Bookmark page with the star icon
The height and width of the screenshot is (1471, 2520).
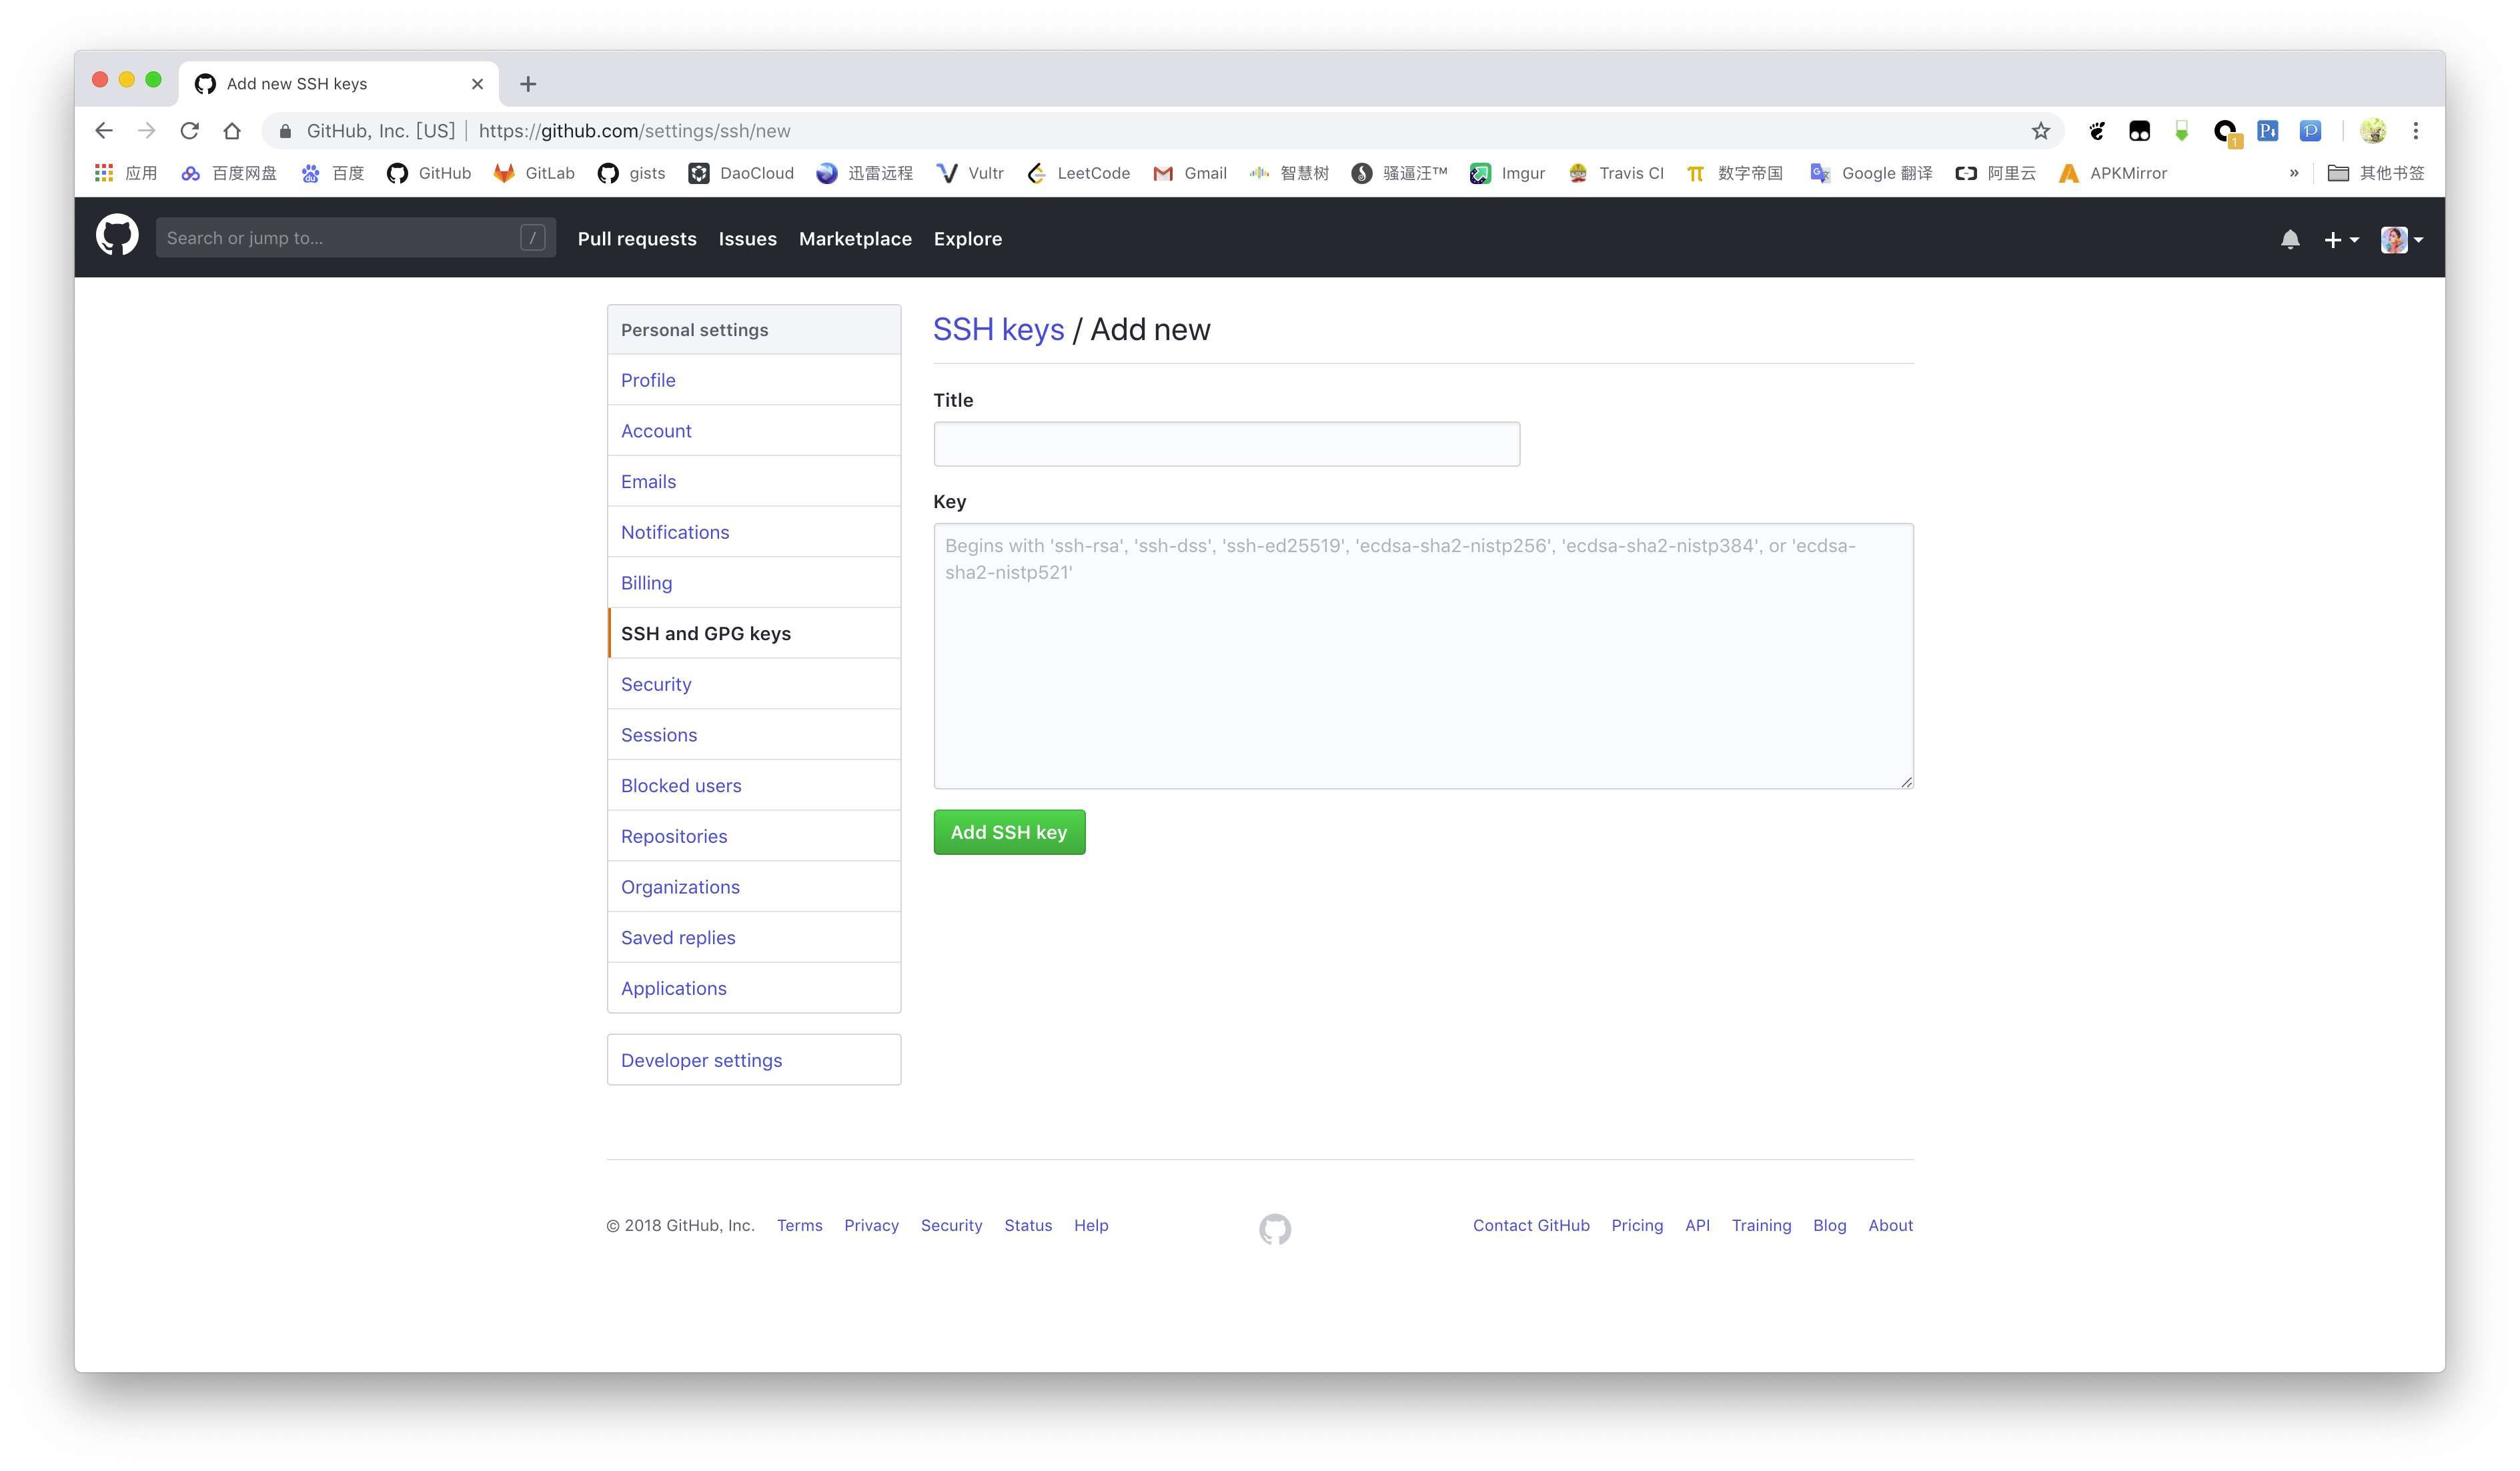(x=2041, y=131)
